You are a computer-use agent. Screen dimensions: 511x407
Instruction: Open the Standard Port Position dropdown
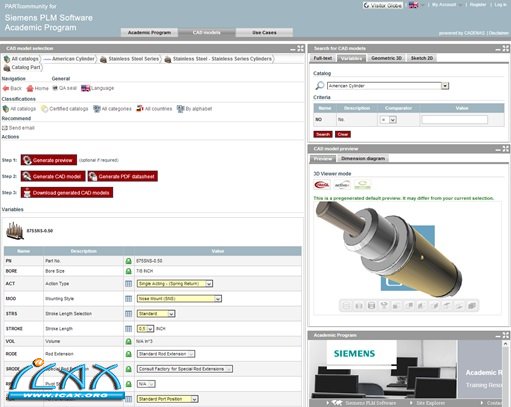[x=168, y=399]
